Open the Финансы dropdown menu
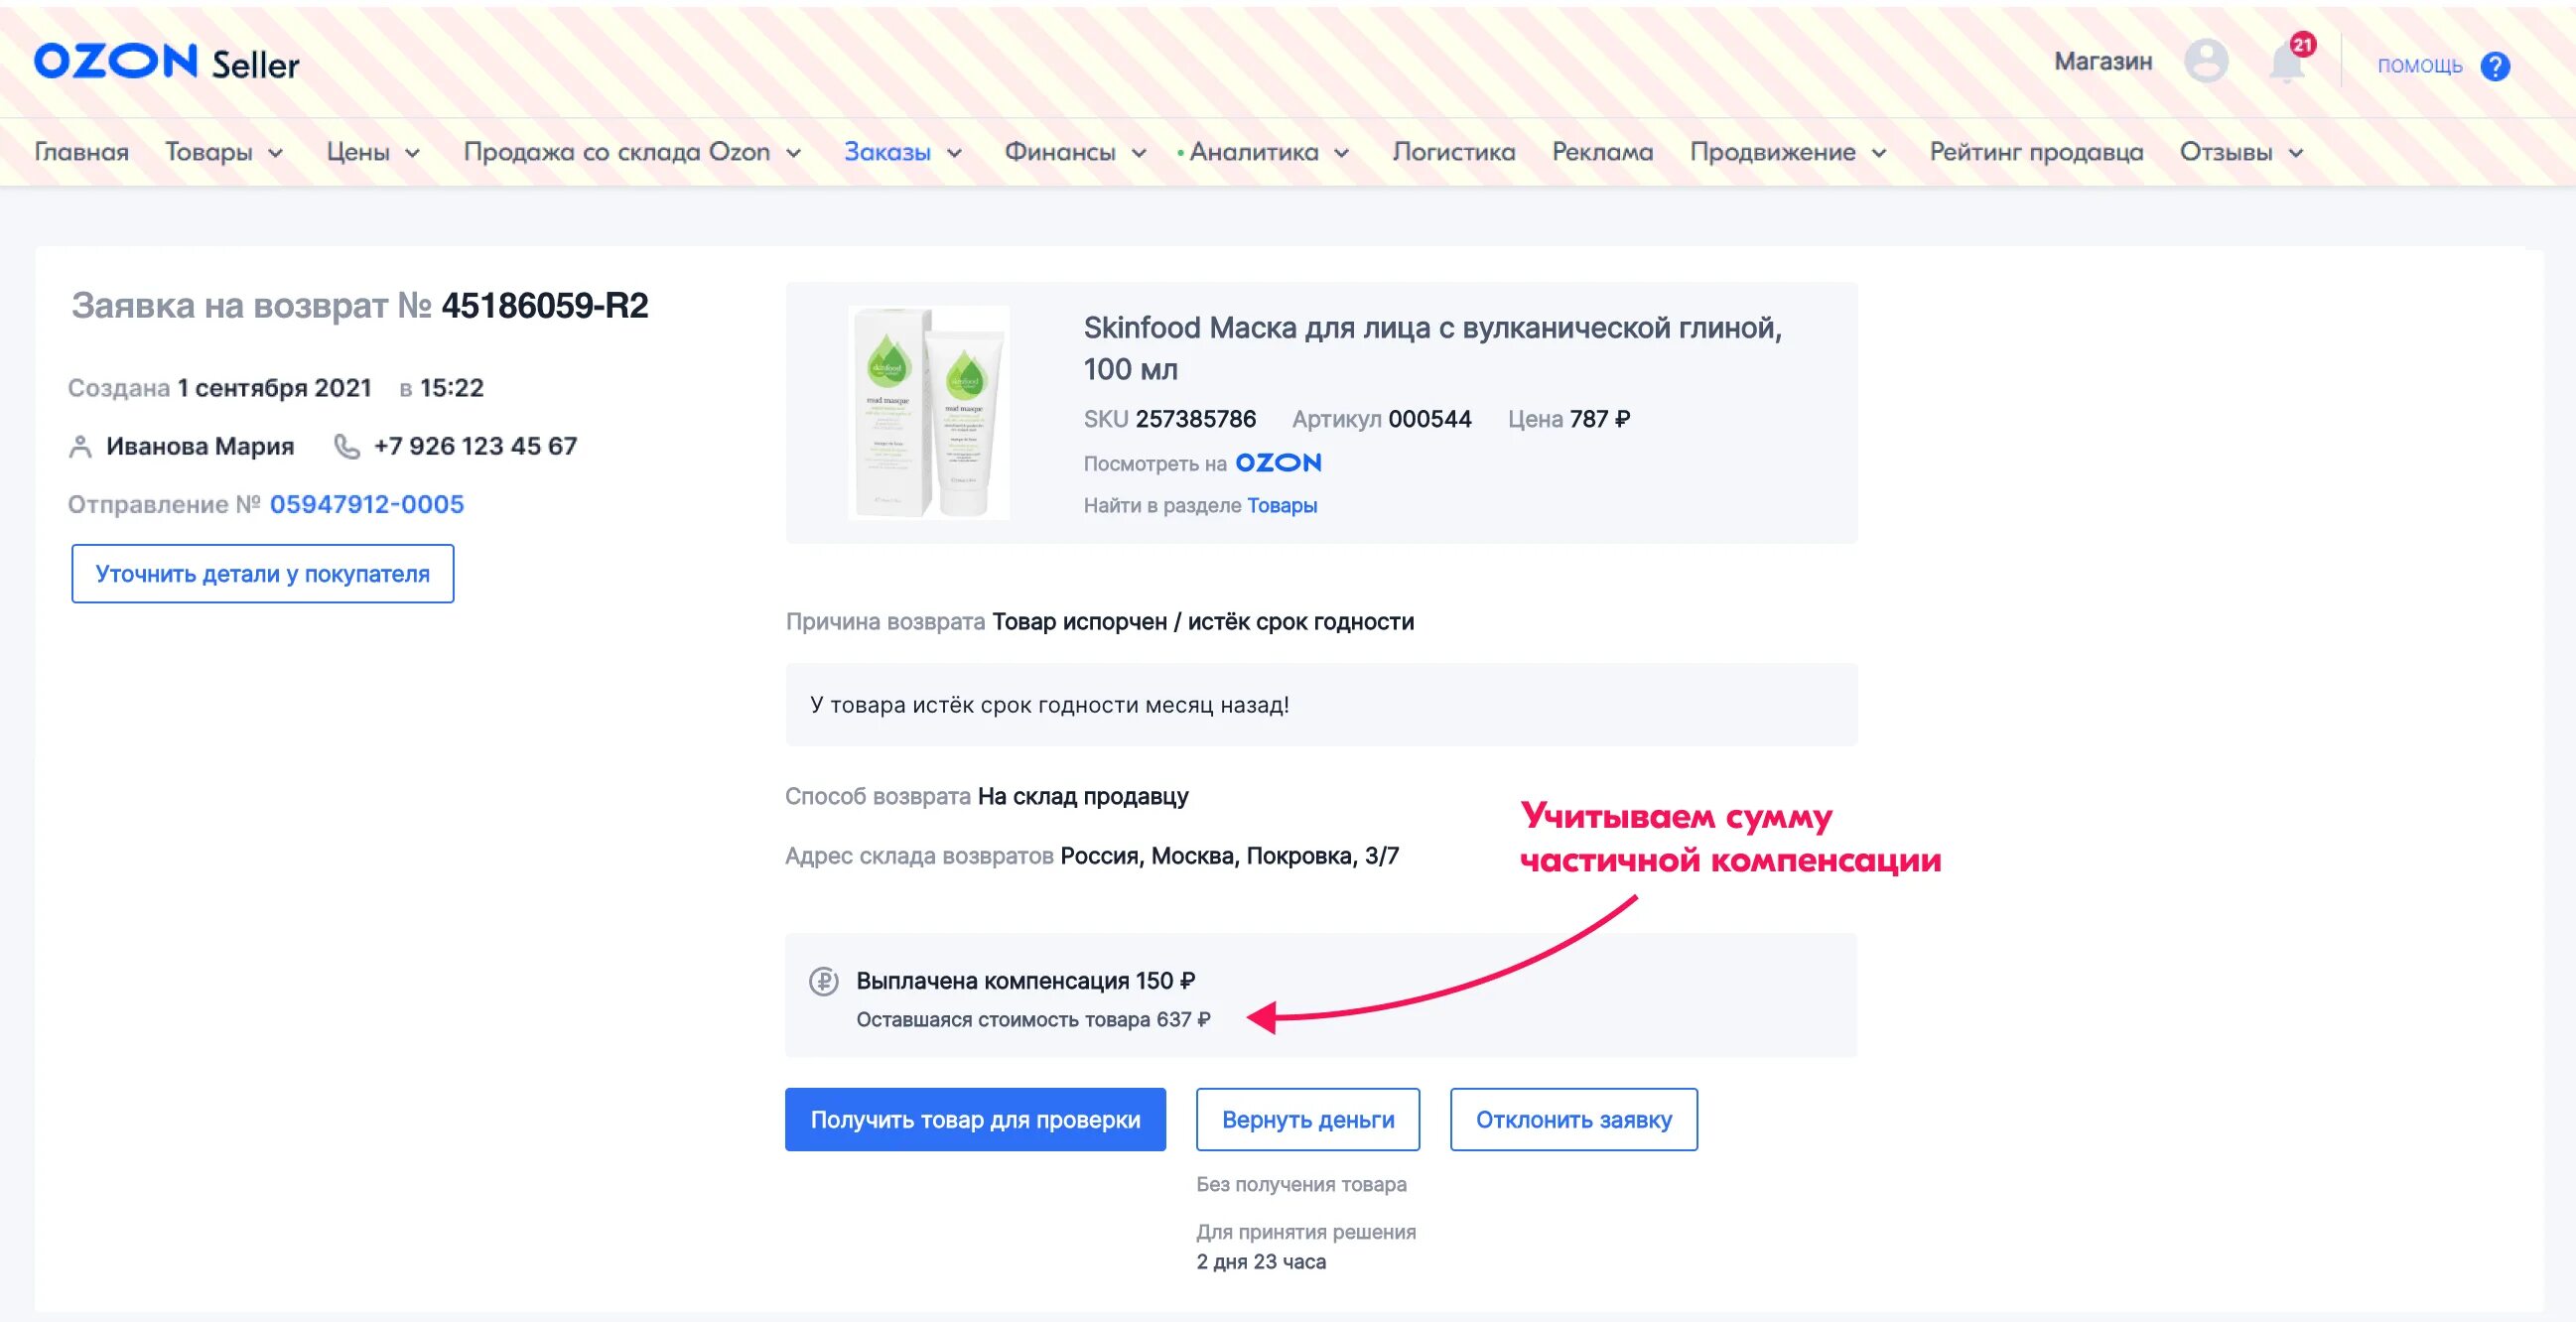Screen dimensions: 2576x1322 coord(1075,152)
